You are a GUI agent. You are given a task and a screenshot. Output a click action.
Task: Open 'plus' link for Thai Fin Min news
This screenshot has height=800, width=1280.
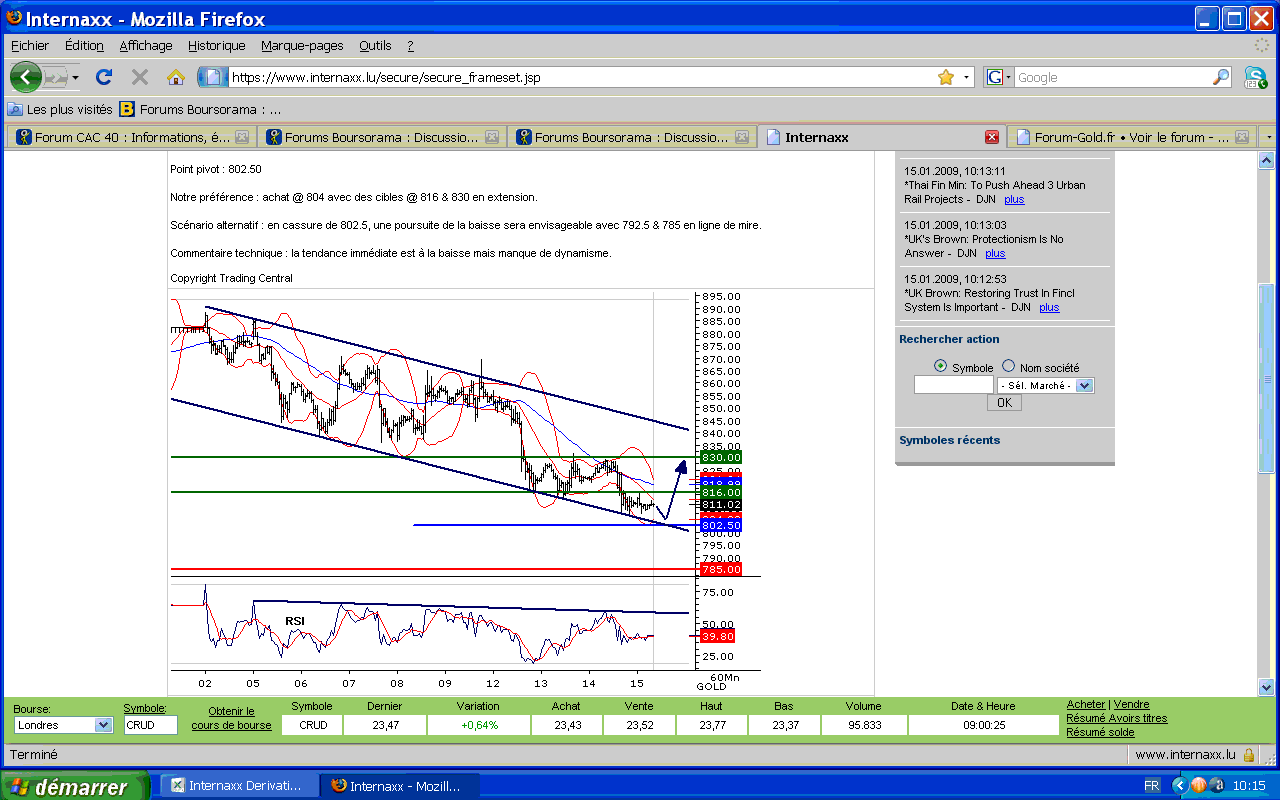(x=1014, y=199)
